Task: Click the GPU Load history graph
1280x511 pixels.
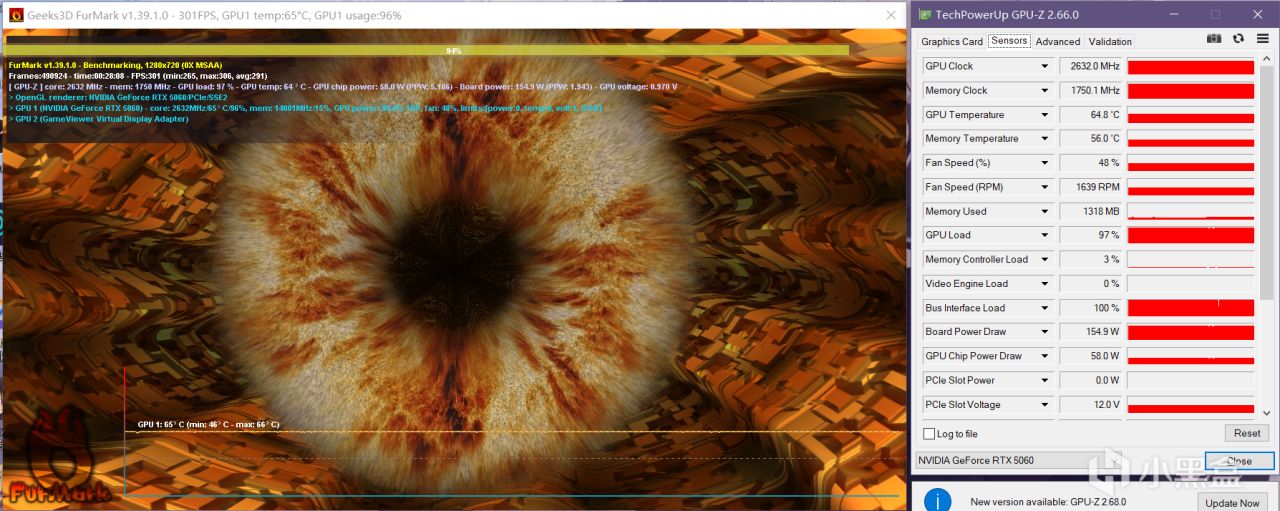Action: [x=1191, y=235]
